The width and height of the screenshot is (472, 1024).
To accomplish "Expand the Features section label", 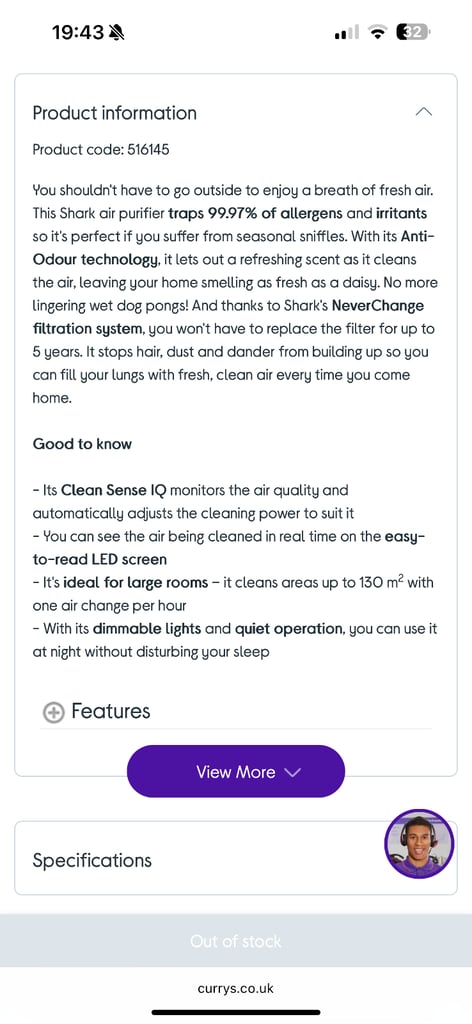I will click(x=110, y=711).
